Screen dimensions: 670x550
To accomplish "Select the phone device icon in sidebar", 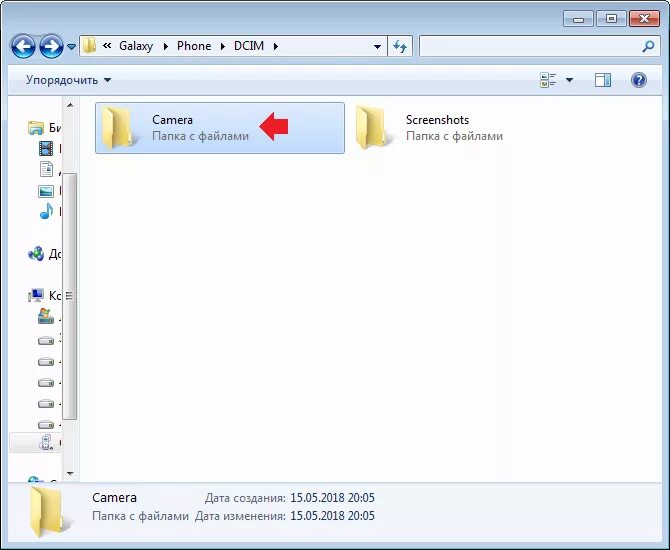I will pos(46,443).
